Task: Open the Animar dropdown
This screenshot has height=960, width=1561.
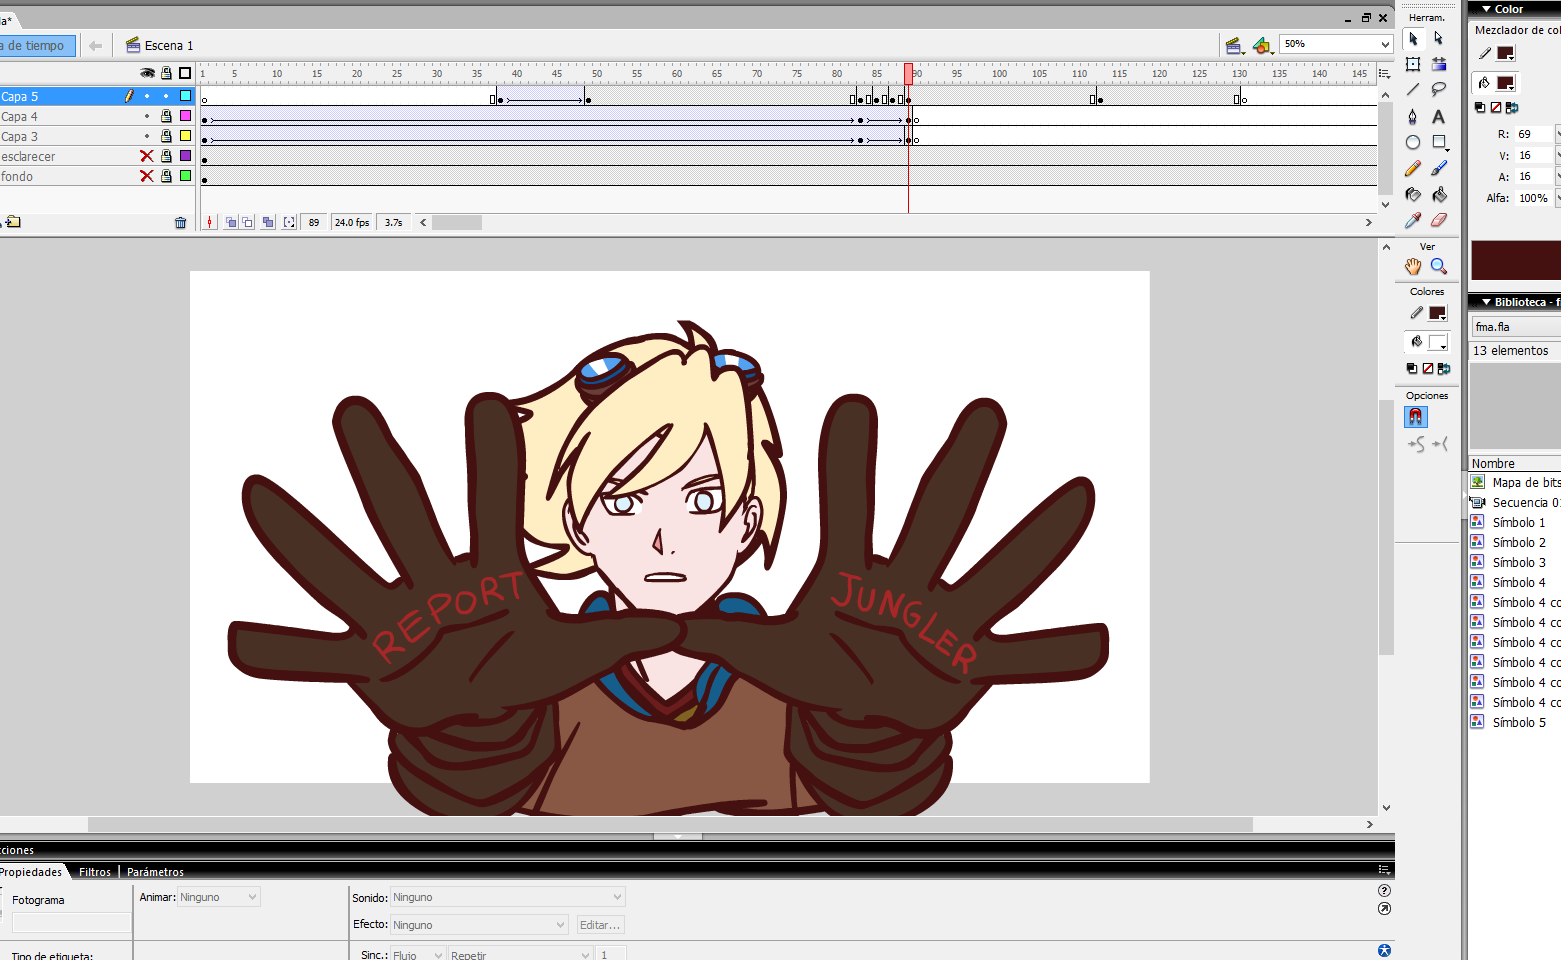Action: [x=219, y=897]
